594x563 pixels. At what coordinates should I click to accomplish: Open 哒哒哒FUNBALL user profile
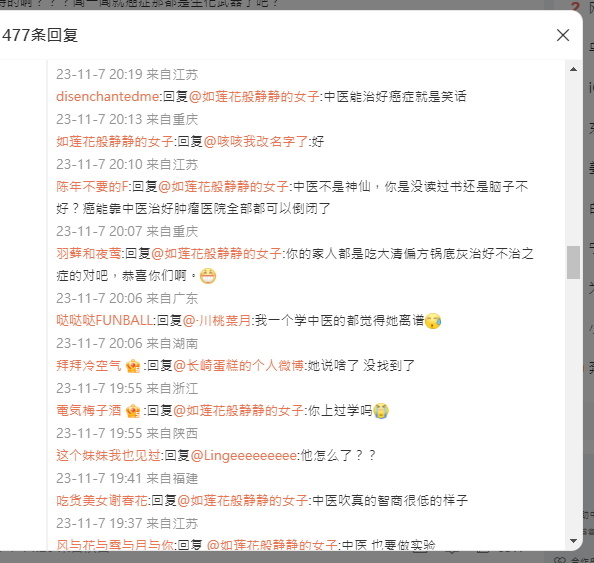[x=105, y=321]
